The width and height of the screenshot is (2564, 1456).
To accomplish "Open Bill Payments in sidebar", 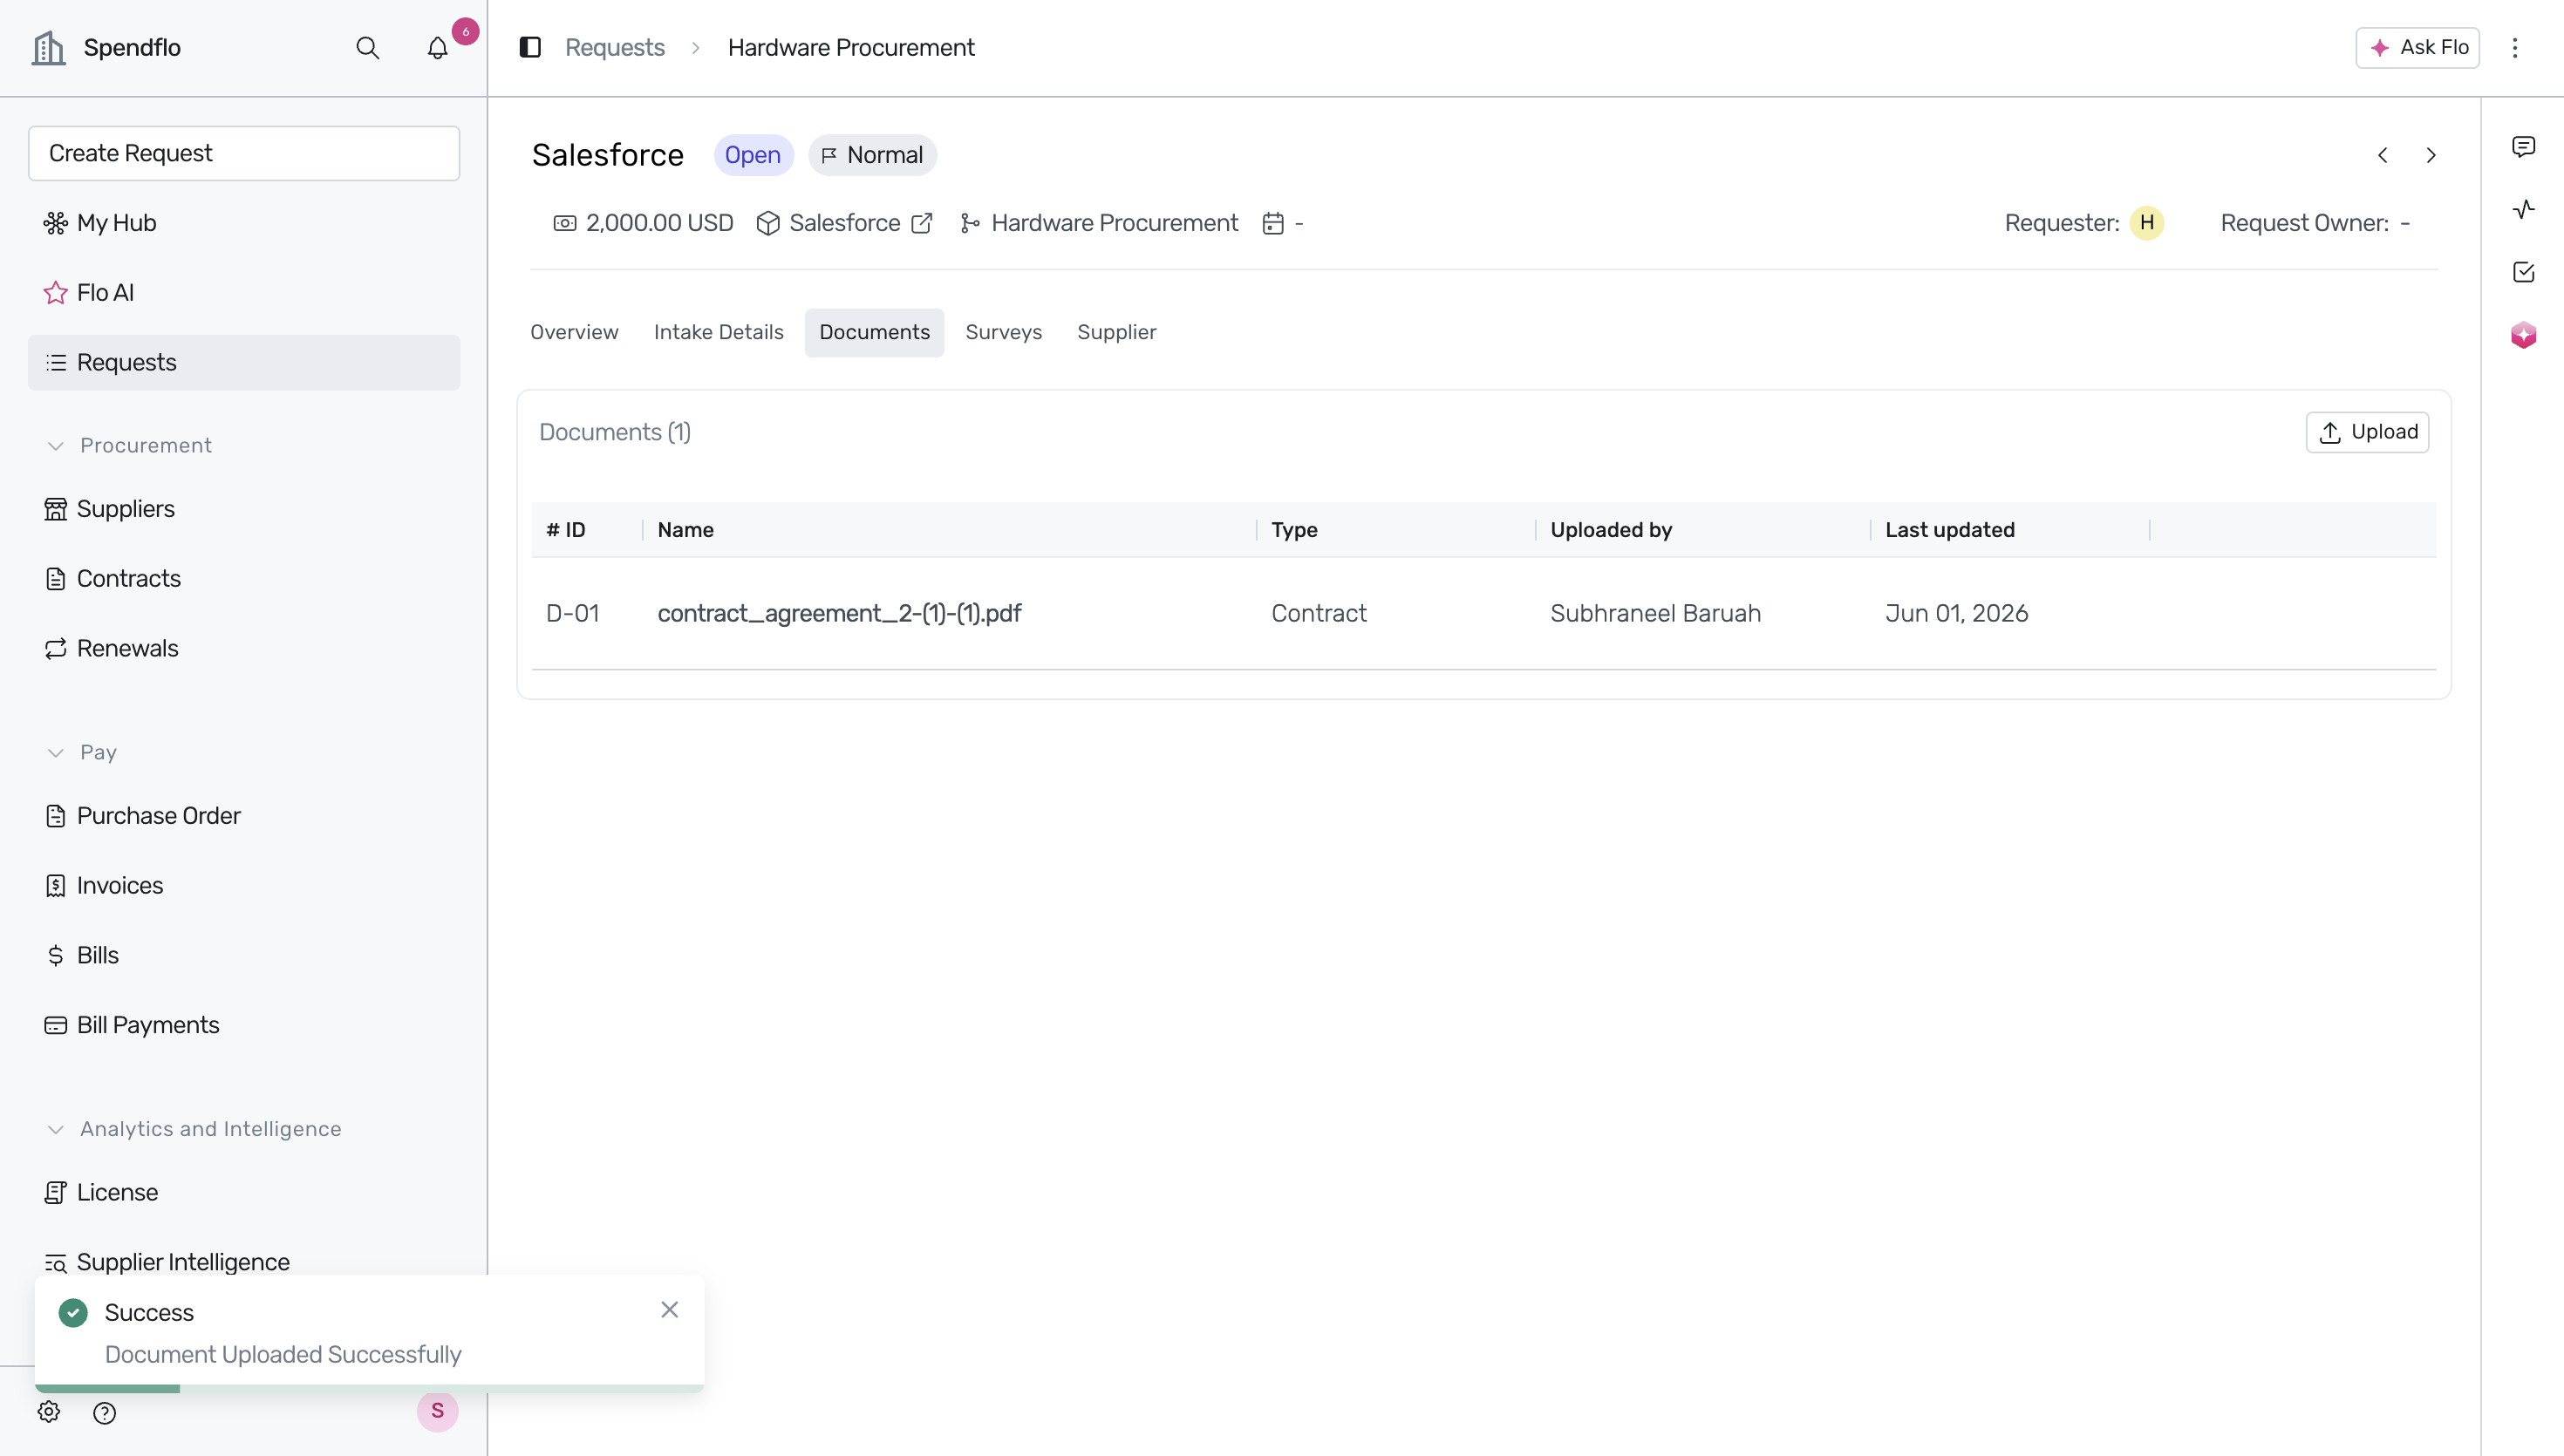I will coord(244,1026).
